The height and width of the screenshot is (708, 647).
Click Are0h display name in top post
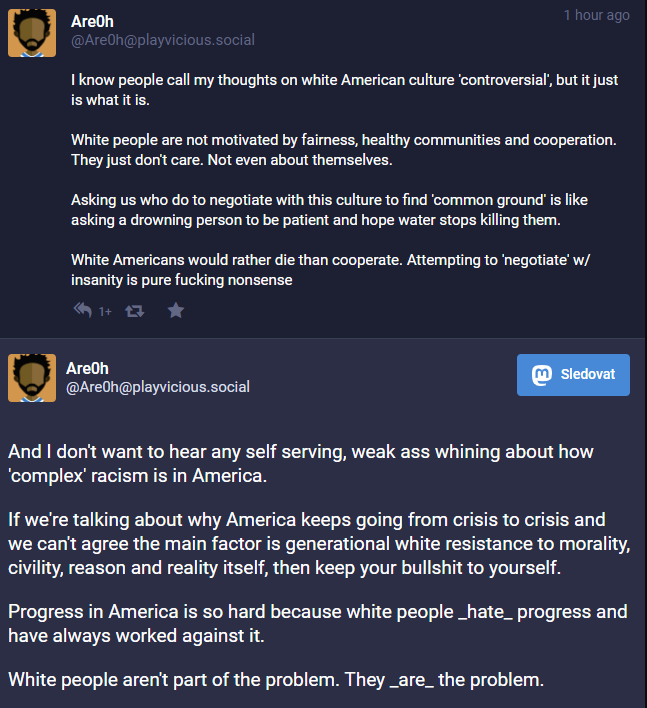click(x=92, y=21)
